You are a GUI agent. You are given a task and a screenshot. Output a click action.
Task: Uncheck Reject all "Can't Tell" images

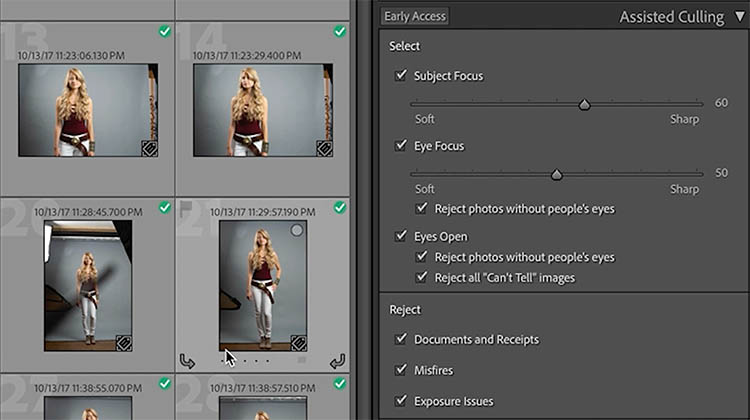click(421, 277)
